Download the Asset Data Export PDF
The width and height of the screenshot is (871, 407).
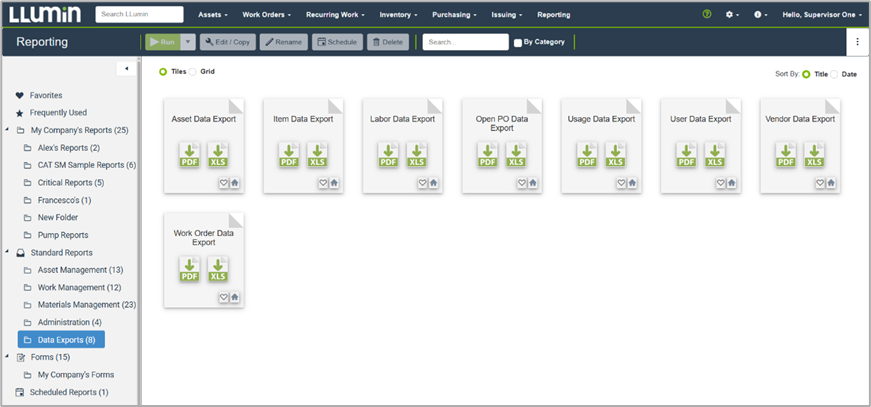189,155
